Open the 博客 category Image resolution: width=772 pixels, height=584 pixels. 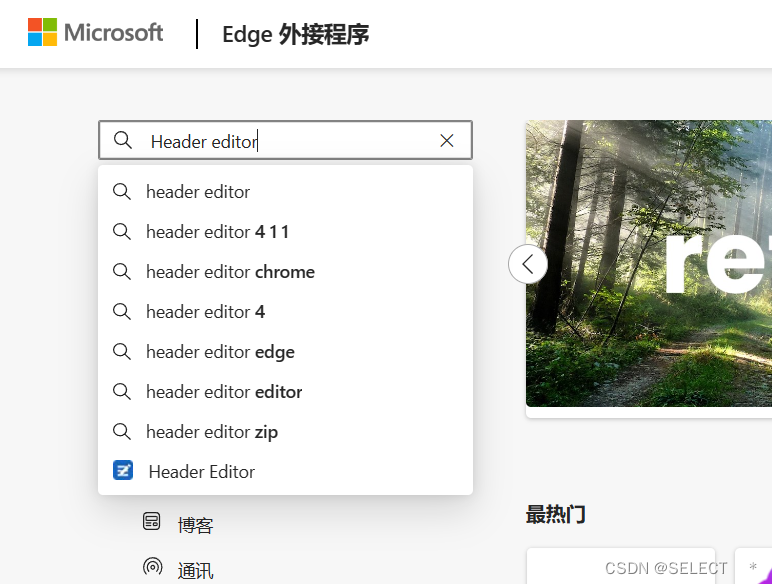[x=195, y=525]
